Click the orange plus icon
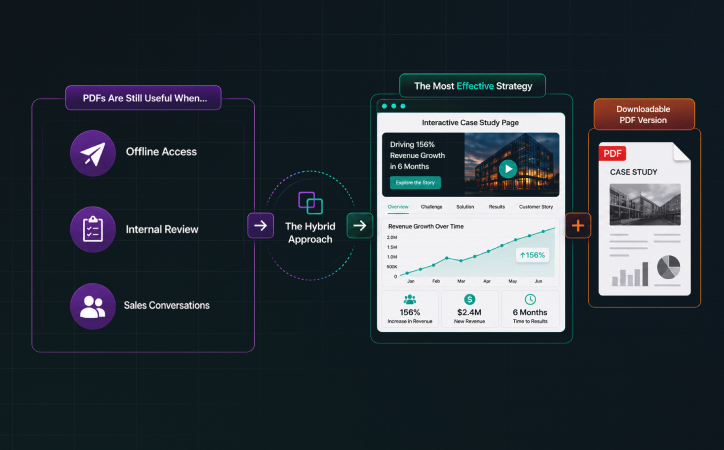Screen dimensions: 724x450 578,226
